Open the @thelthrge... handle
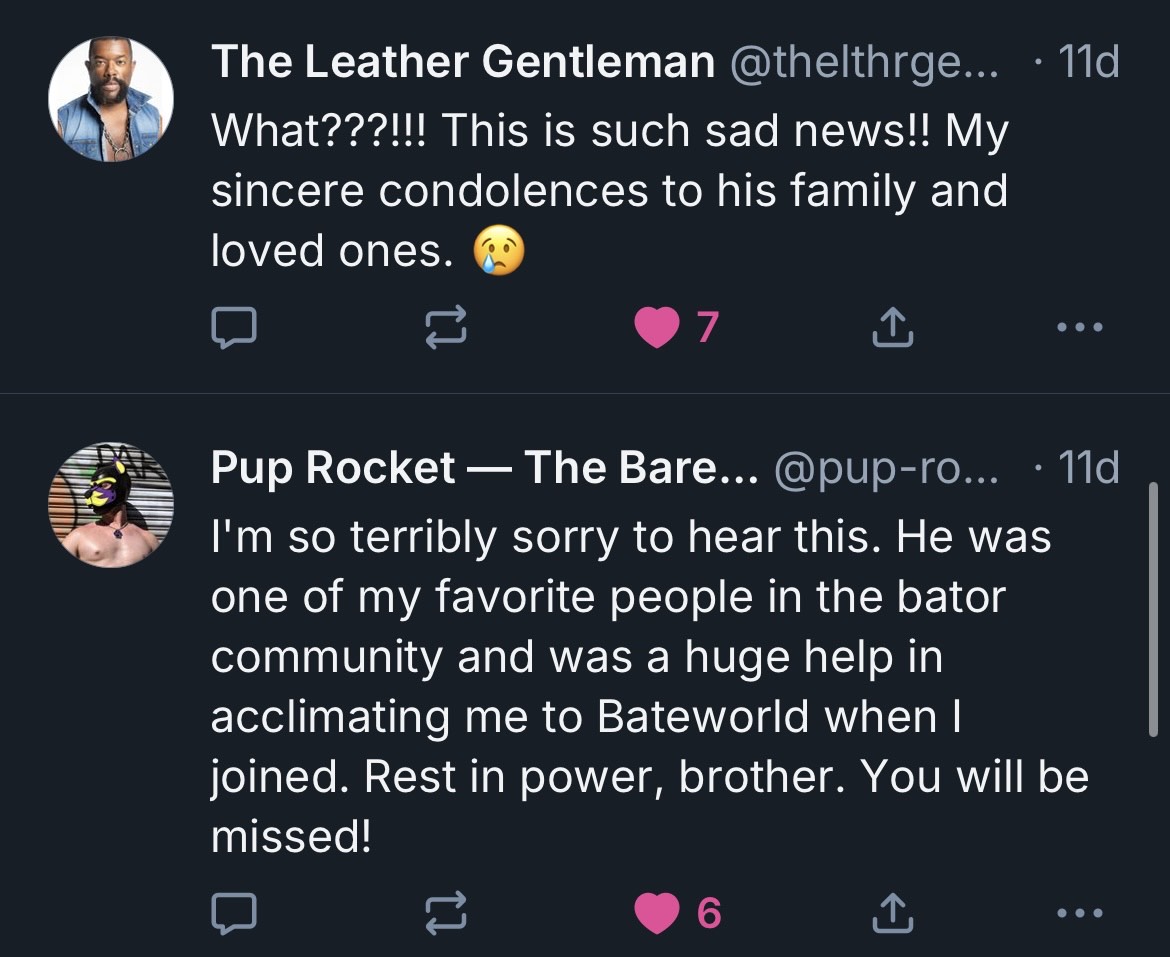The height and width of the screenshot is (957, 1170). 863,63
